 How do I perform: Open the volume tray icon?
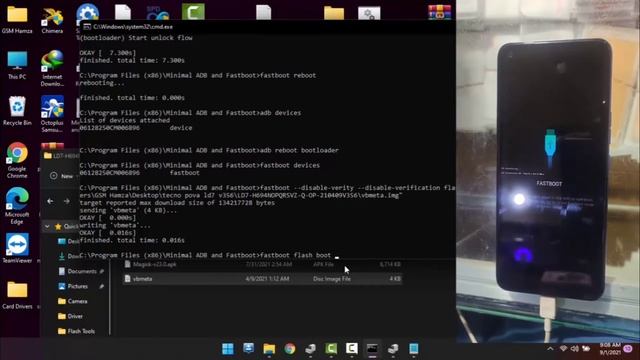click(575, 349)
